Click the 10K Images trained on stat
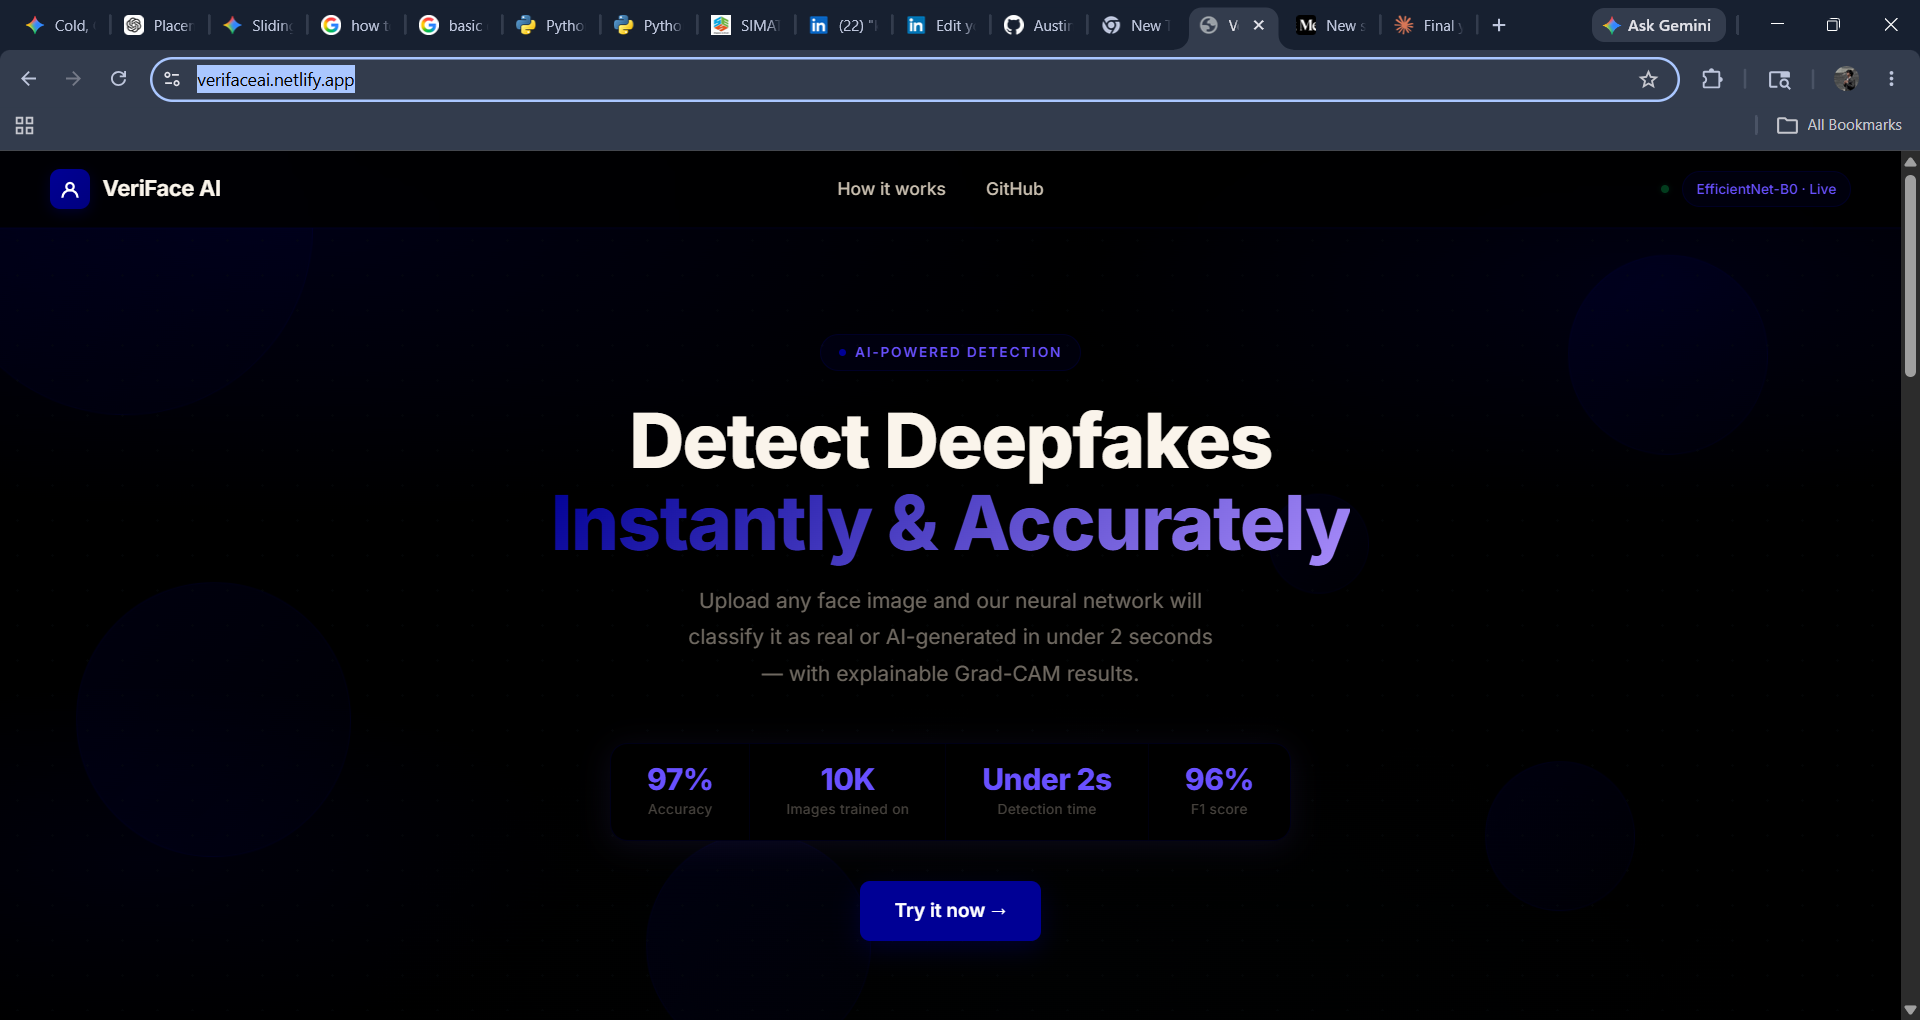The image size is (1920, 1020). point(847,791)
